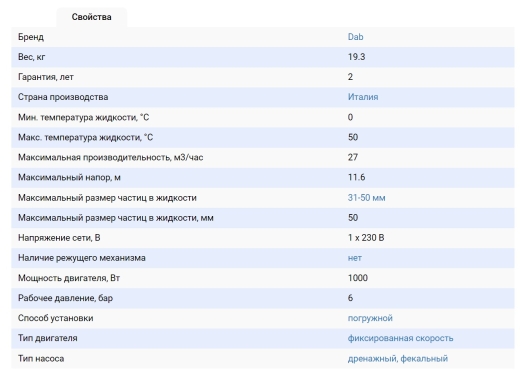Click the particle size мм value 50

coord(353,218)
